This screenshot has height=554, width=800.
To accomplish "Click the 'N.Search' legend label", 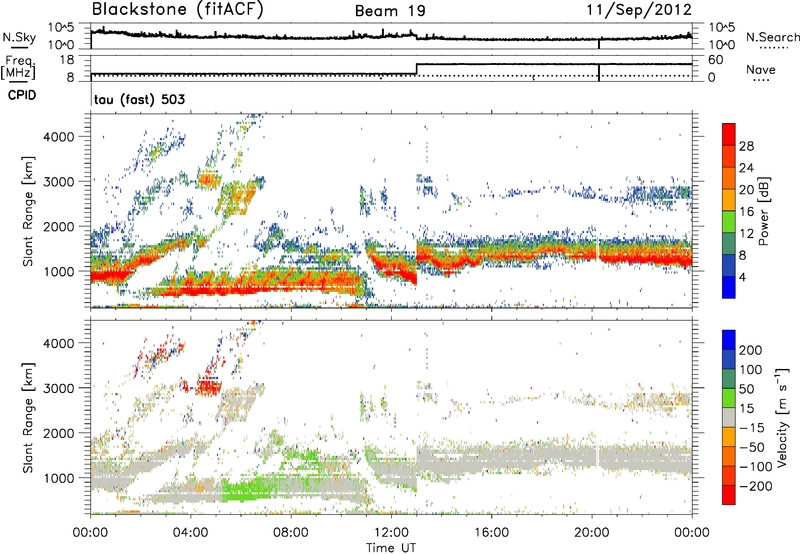I will tap(772, 37).
